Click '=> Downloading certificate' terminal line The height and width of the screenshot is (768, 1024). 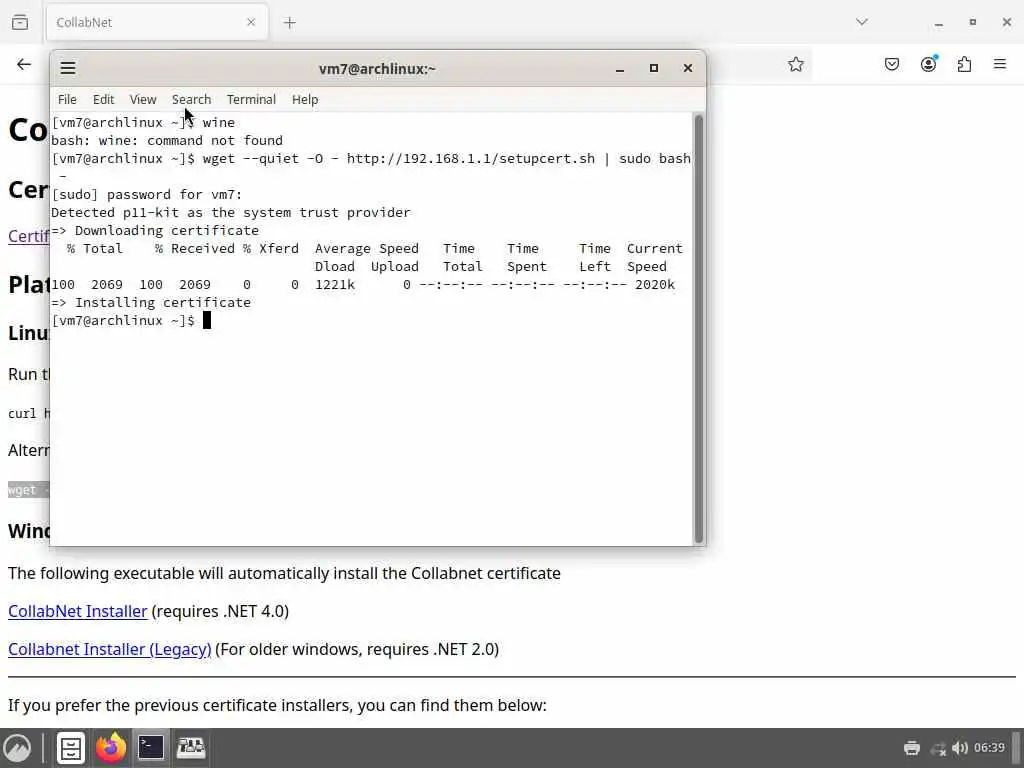pyautogui.click(x=155, y=231)
